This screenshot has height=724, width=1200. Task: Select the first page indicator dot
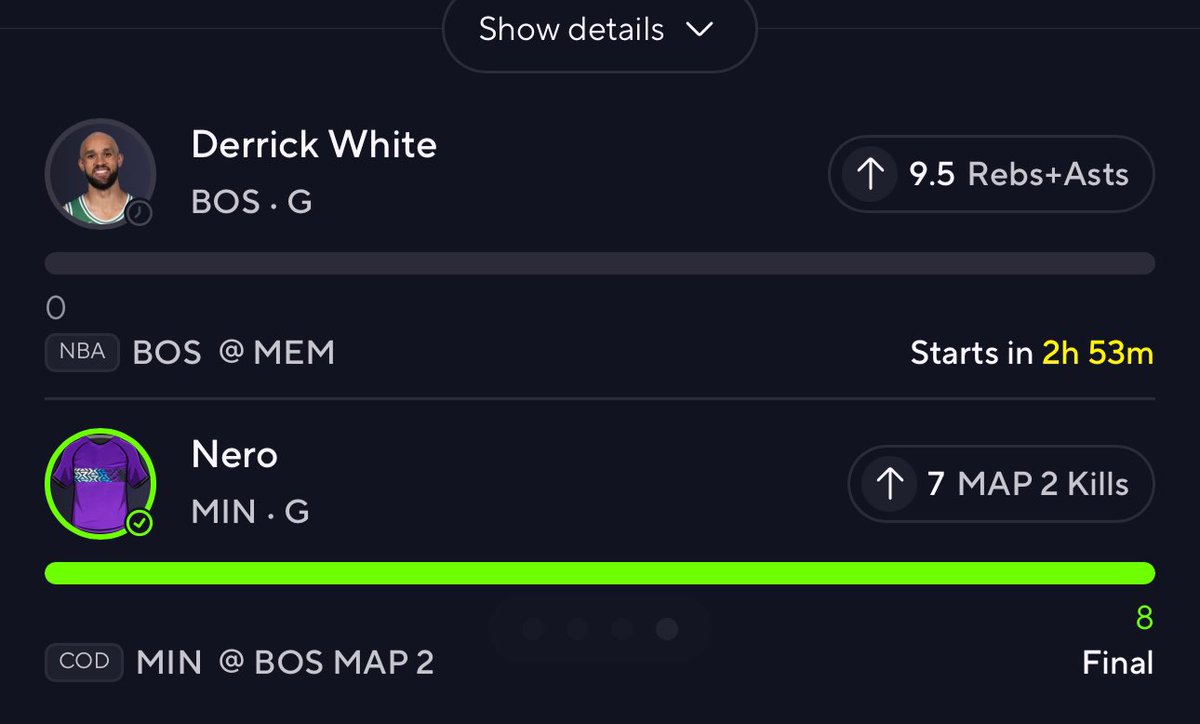point(533,629)
